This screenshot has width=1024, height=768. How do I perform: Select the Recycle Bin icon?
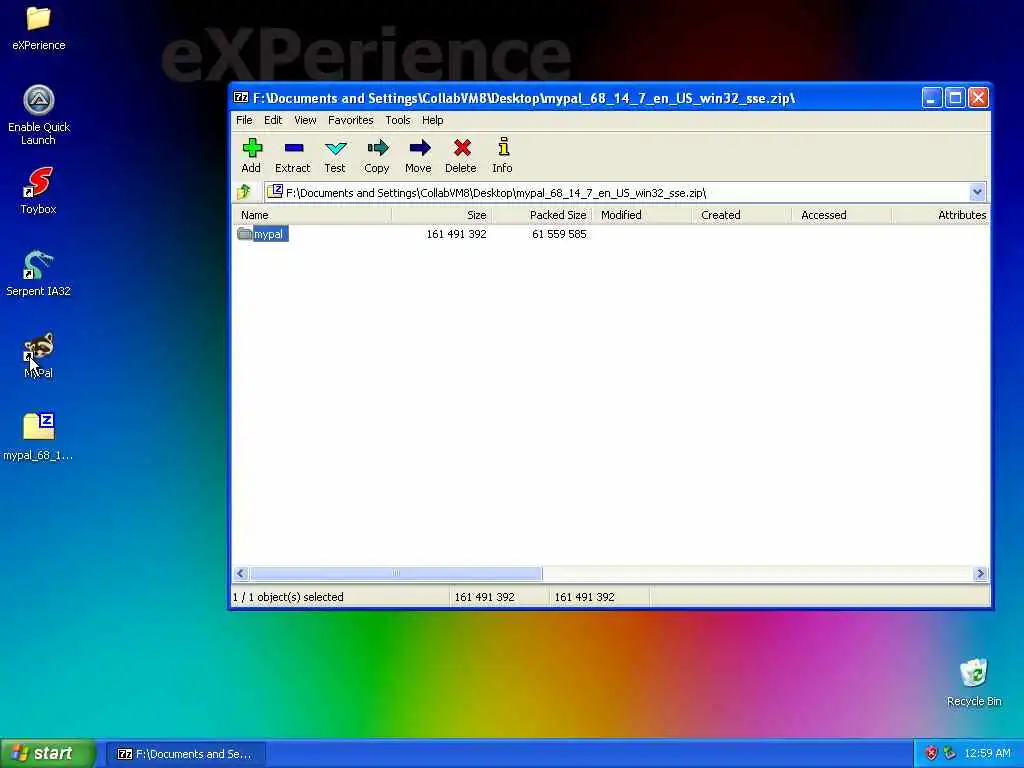(974, 682)
